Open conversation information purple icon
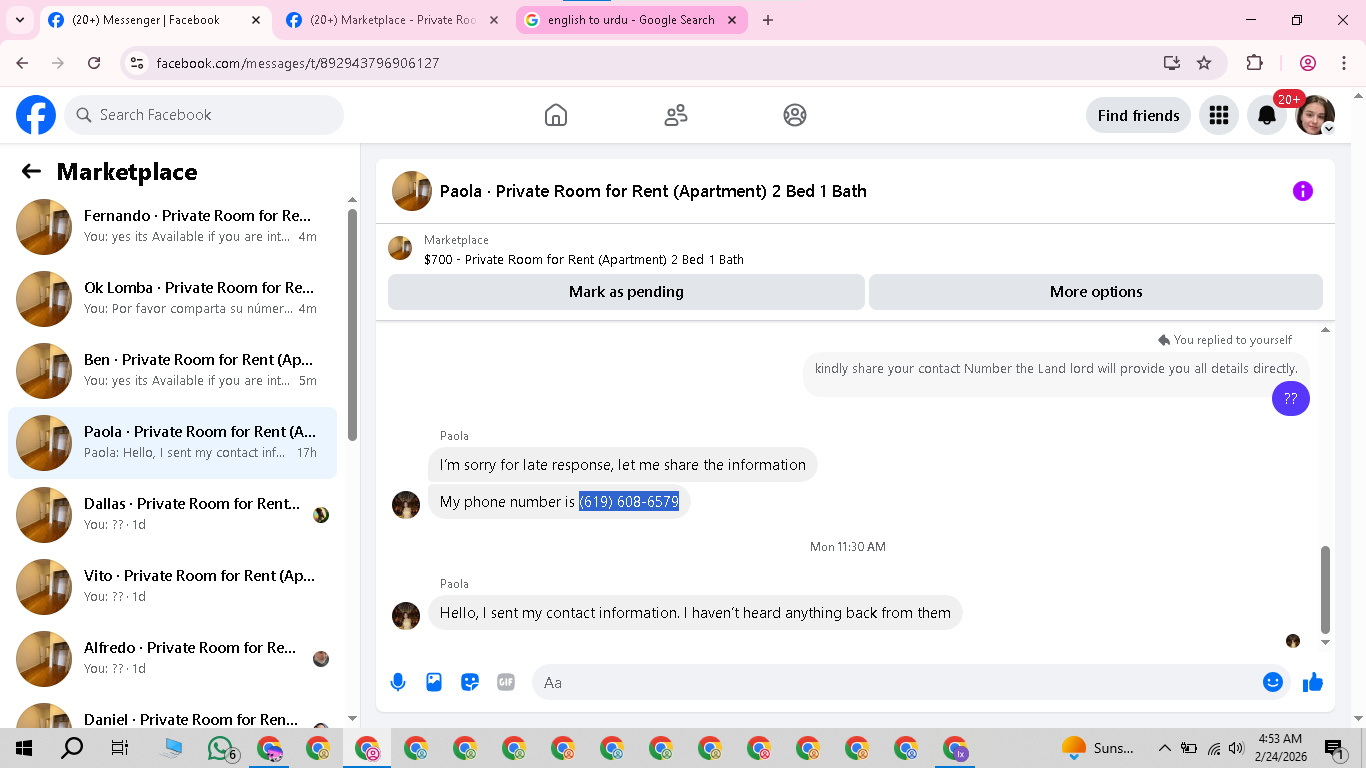The image size is (1366, 768). pos(1302,191)
